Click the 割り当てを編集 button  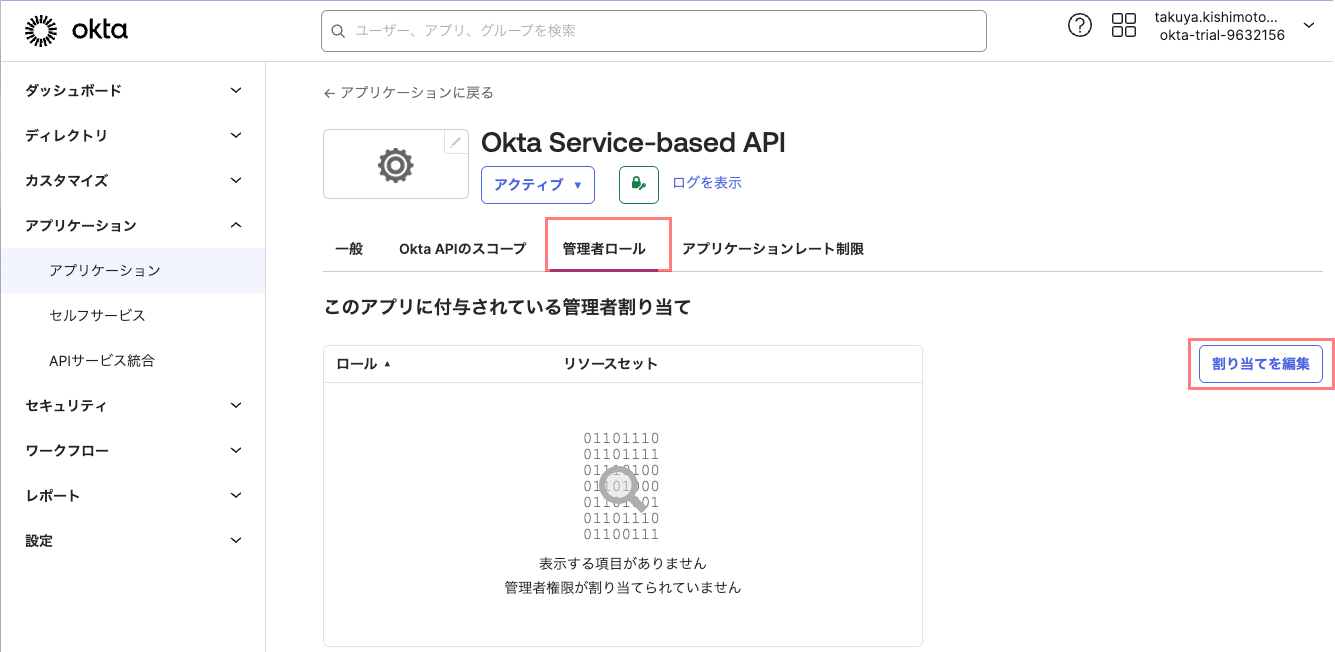pos(1260,364)
